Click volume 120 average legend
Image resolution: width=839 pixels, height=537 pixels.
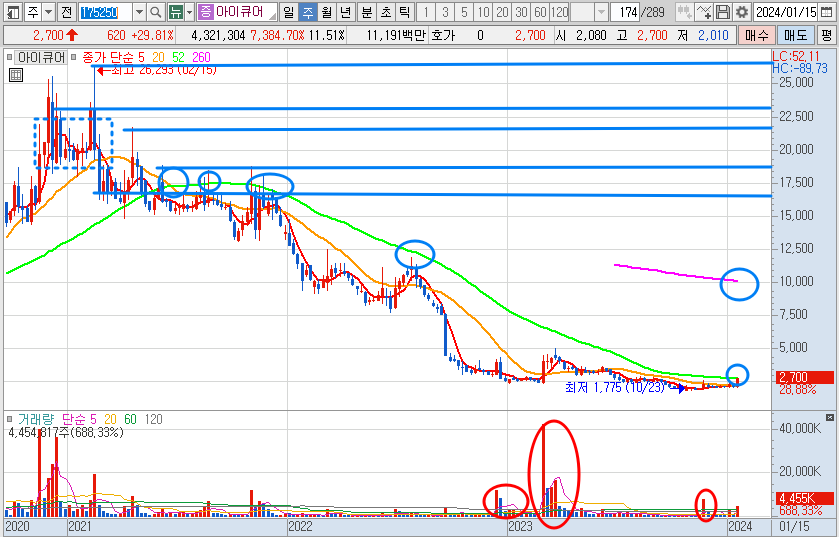153,419
